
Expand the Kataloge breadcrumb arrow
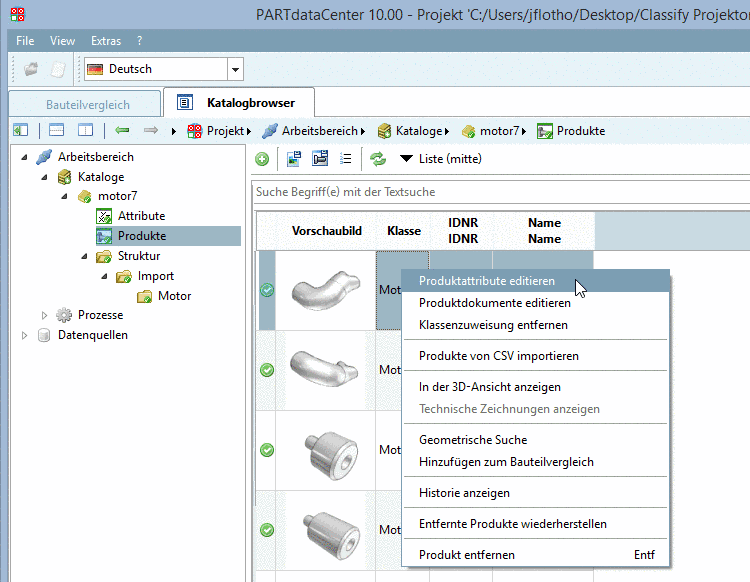[x=447, y=132]
